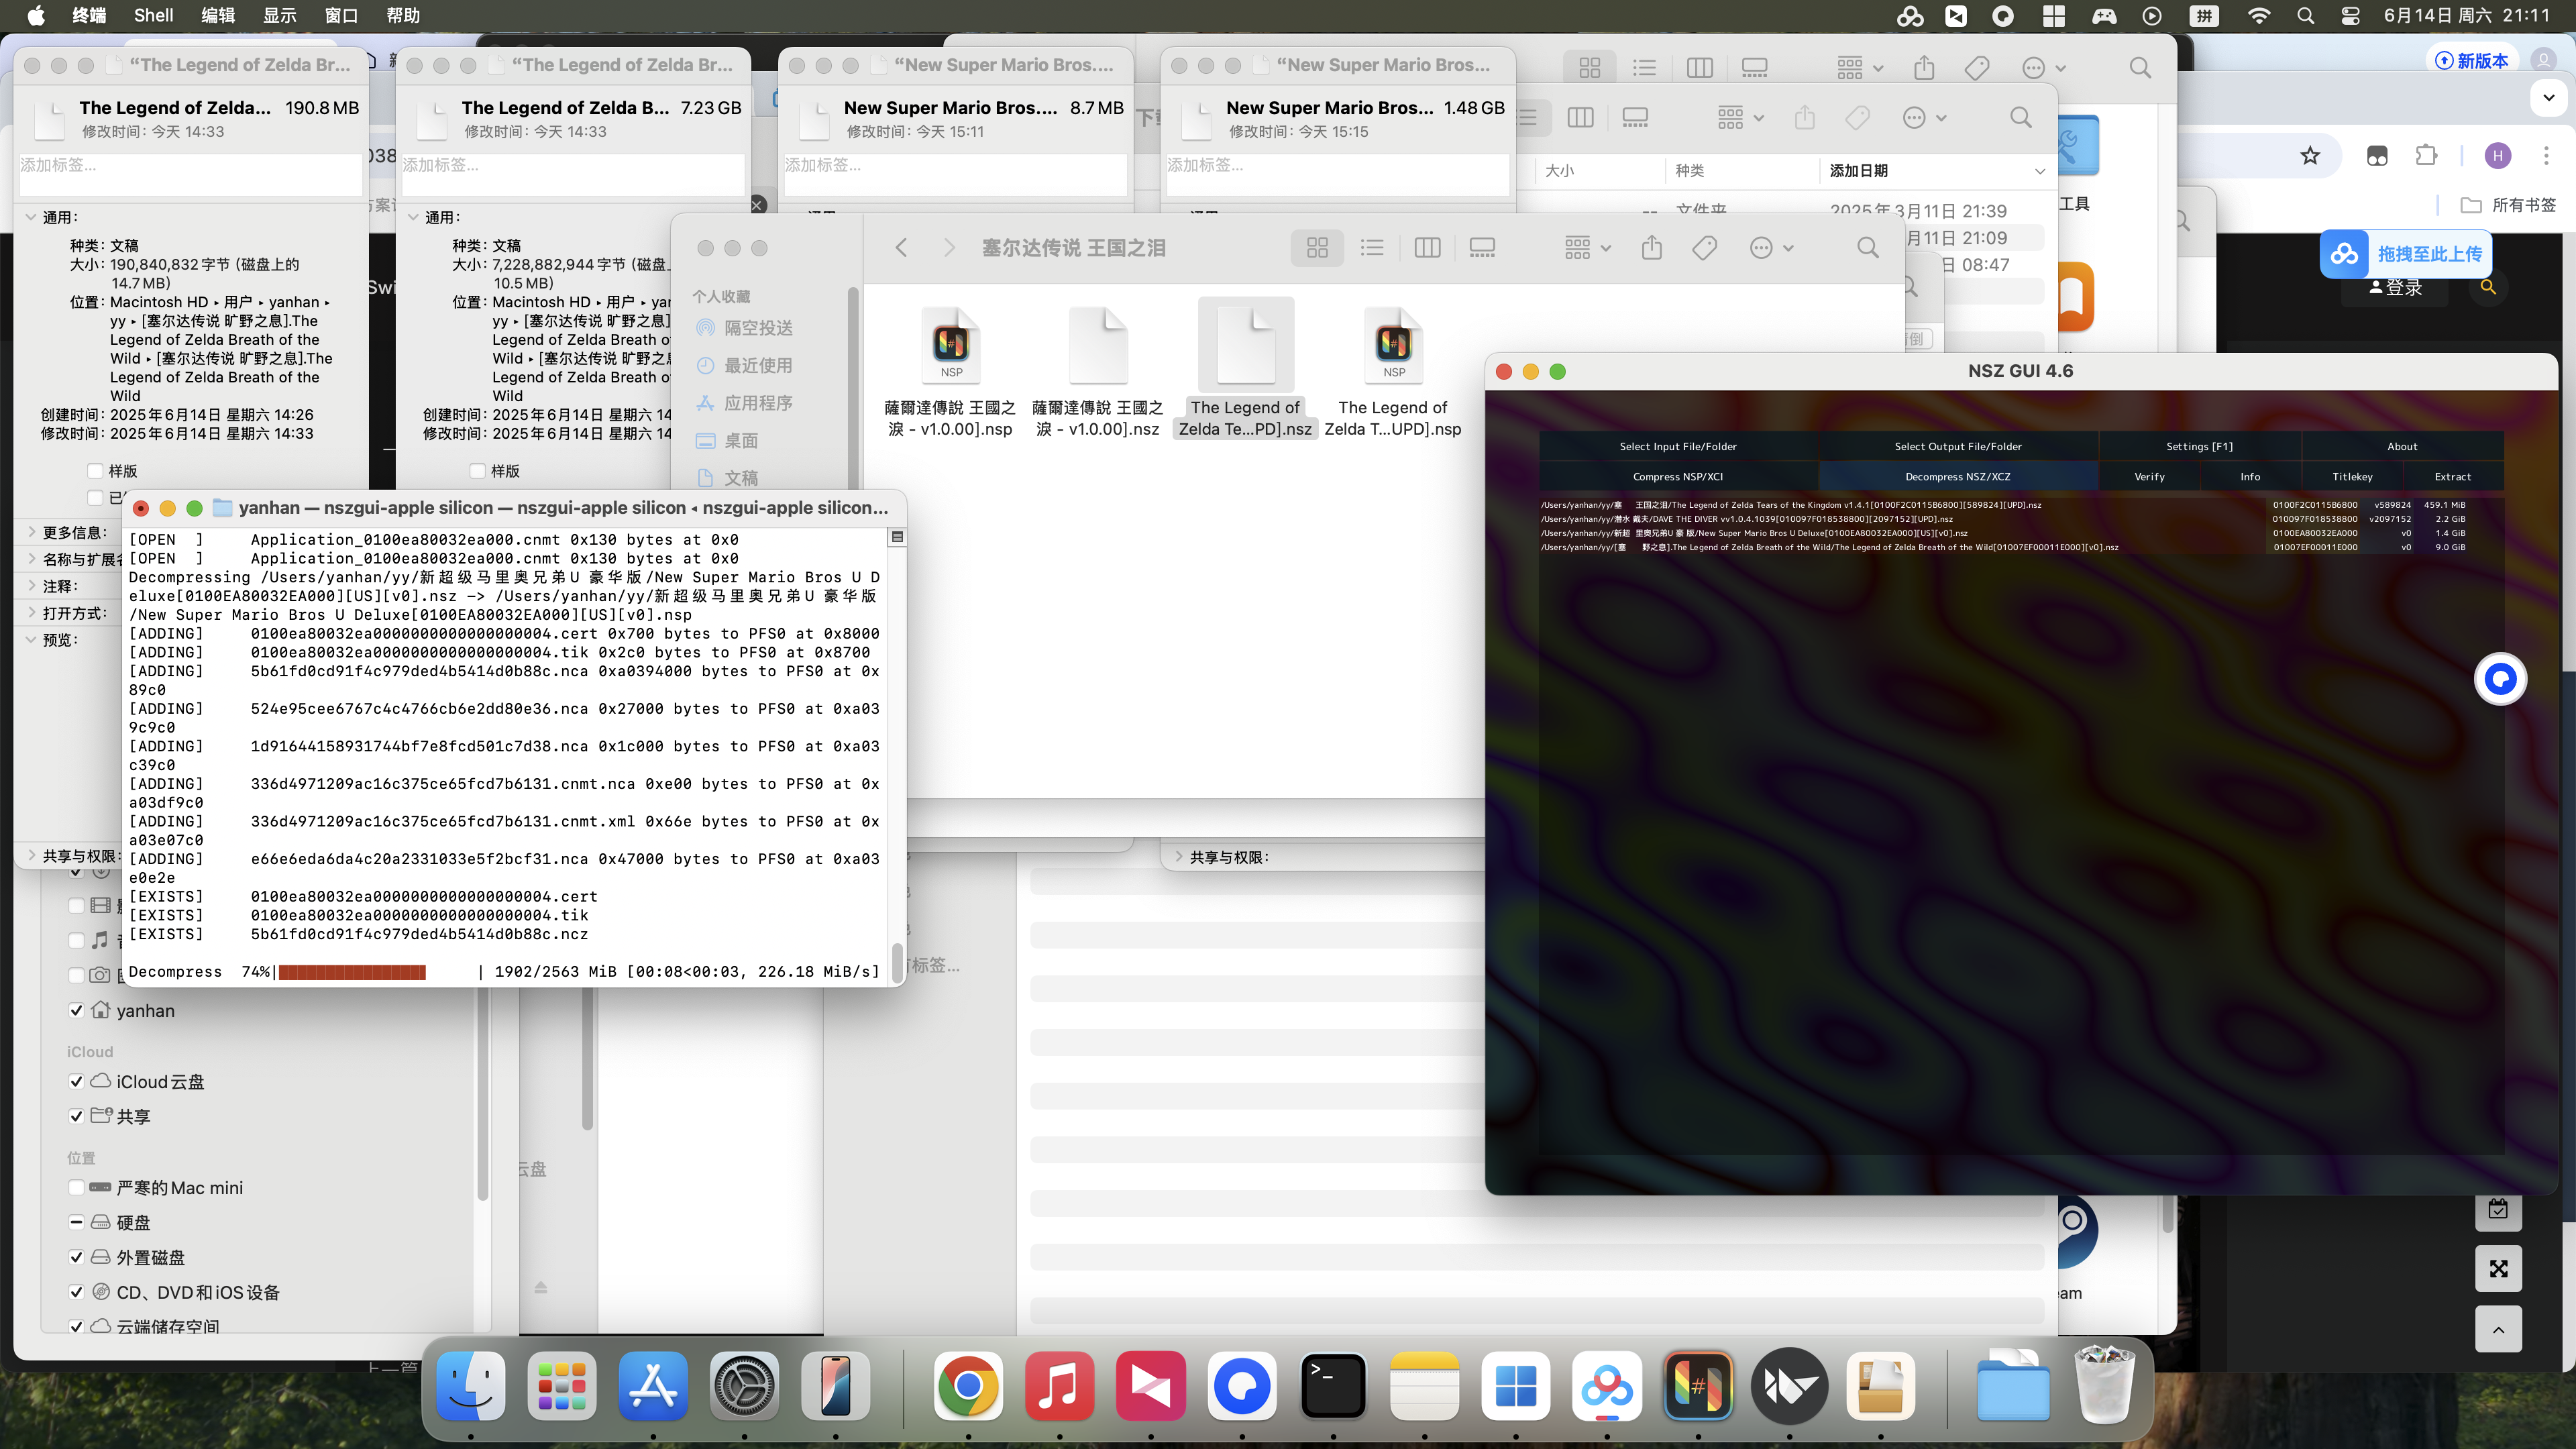Collapse 通用 section in 7.23 GB info window
Viewport: 2576px width, 1449px height.
pyautogui.click(x=413, y=217)
